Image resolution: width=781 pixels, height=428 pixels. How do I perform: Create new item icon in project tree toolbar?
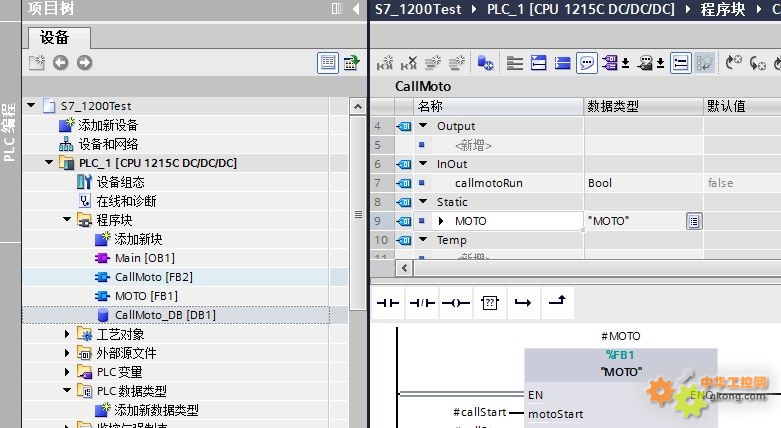point(37,63)
